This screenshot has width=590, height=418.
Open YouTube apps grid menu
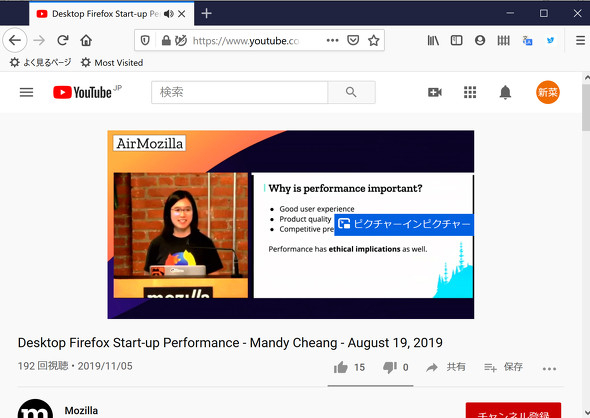[x=470, y=92]
